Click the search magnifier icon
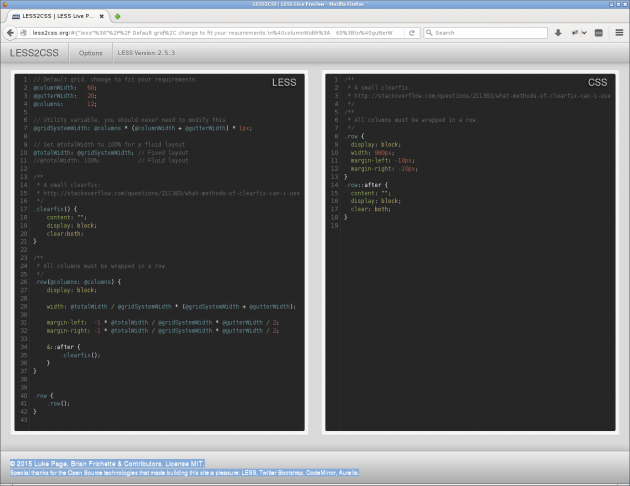Image resolution: width=630 pixels, height=486 pixels. [429, 33]
